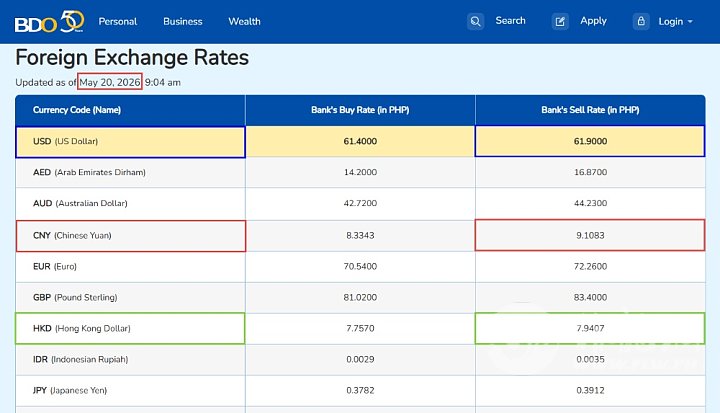Click AED buy rate 14.2000
The image size is (720, 413).
point(360,172)
